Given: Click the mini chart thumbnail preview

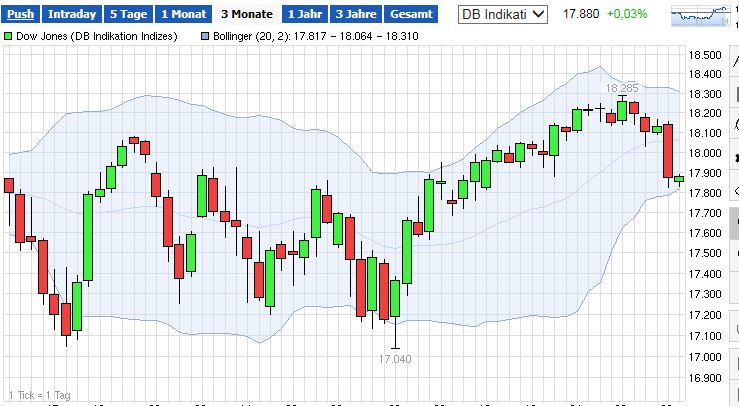Looking at the screenshot, I should coord(700,16).
